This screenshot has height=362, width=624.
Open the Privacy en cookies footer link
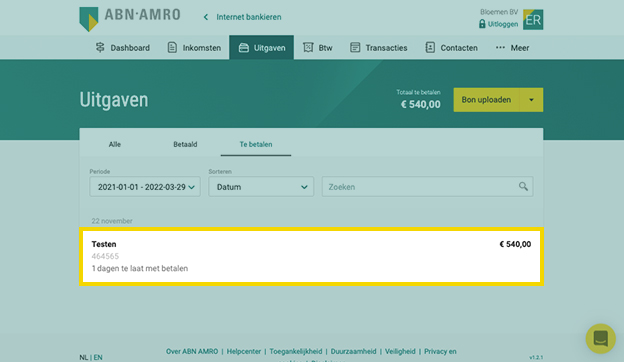tap(440, 351)
